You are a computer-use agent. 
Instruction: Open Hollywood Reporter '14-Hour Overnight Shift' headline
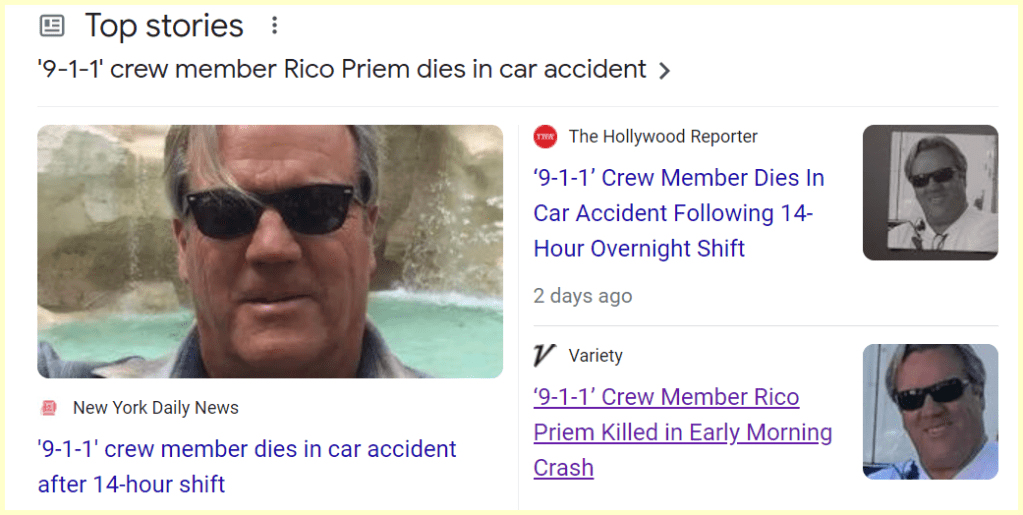pos(679,213)
